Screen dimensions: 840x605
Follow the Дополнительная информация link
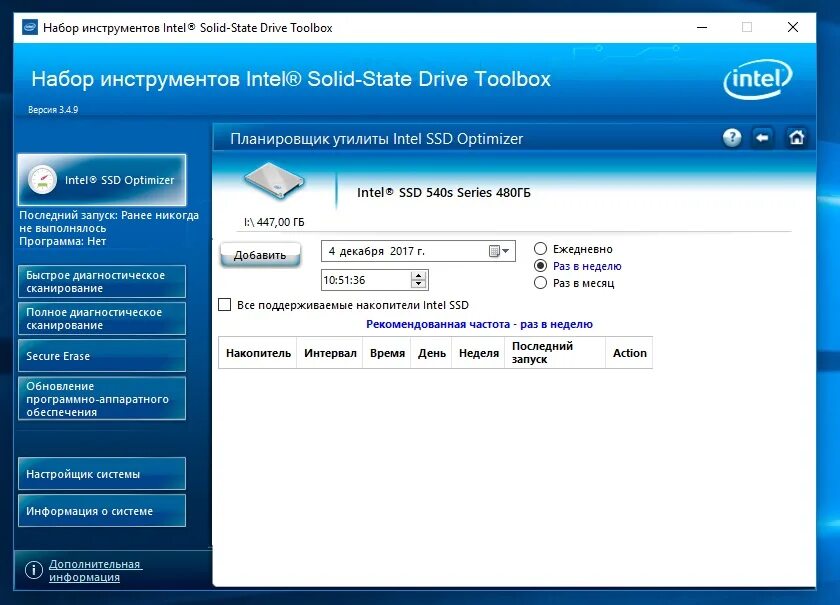tap(95, 570)
